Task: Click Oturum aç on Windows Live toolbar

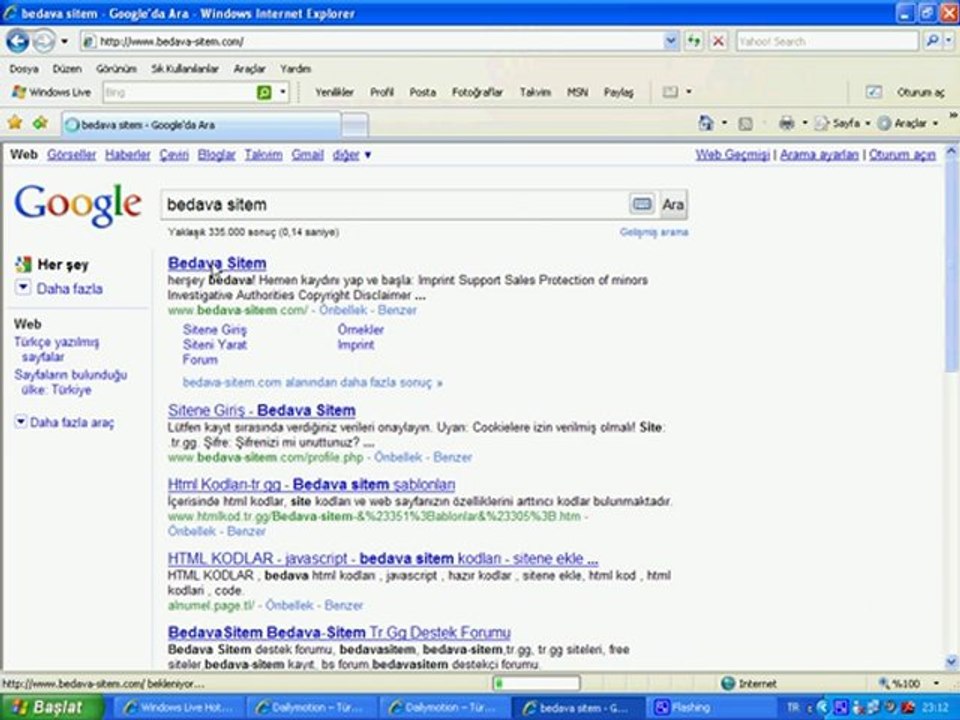Action: (x=920, y=92)
